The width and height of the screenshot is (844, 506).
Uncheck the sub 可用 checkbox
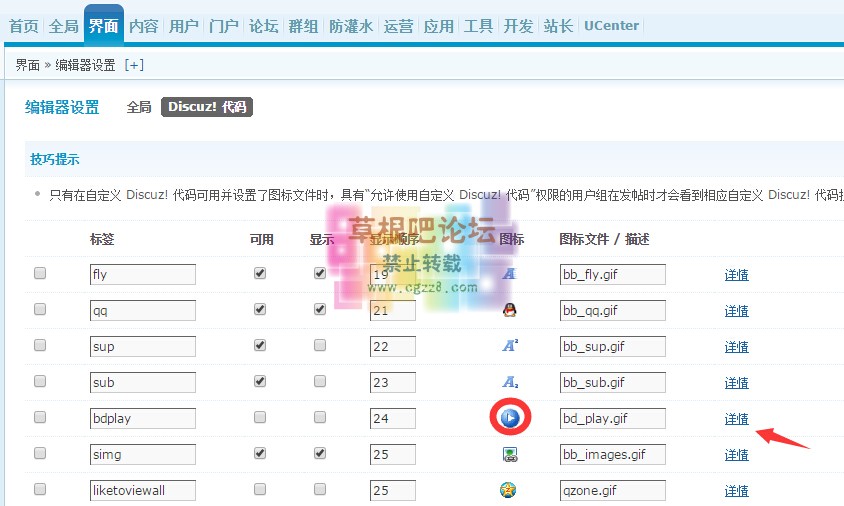[x=260, y=381]
